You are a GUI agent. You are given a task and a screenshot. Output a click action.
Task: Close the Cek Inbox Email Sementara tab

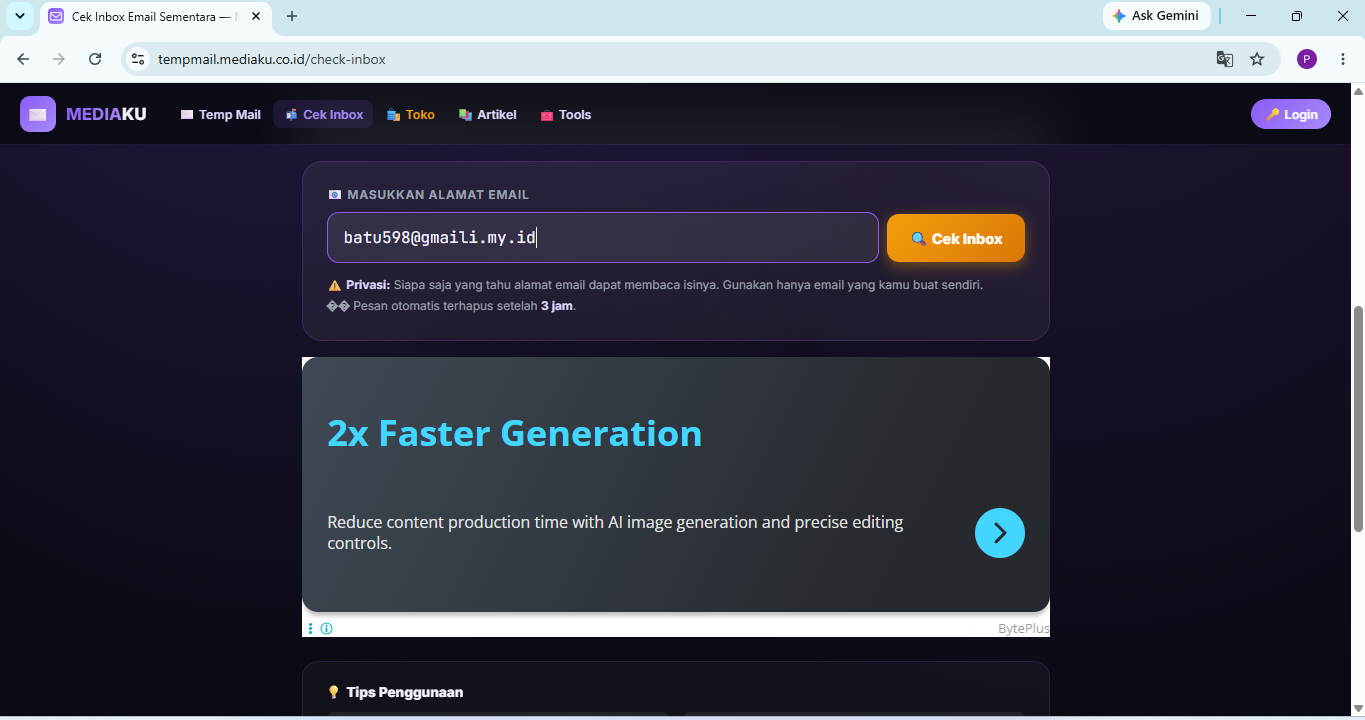[258, 16]
